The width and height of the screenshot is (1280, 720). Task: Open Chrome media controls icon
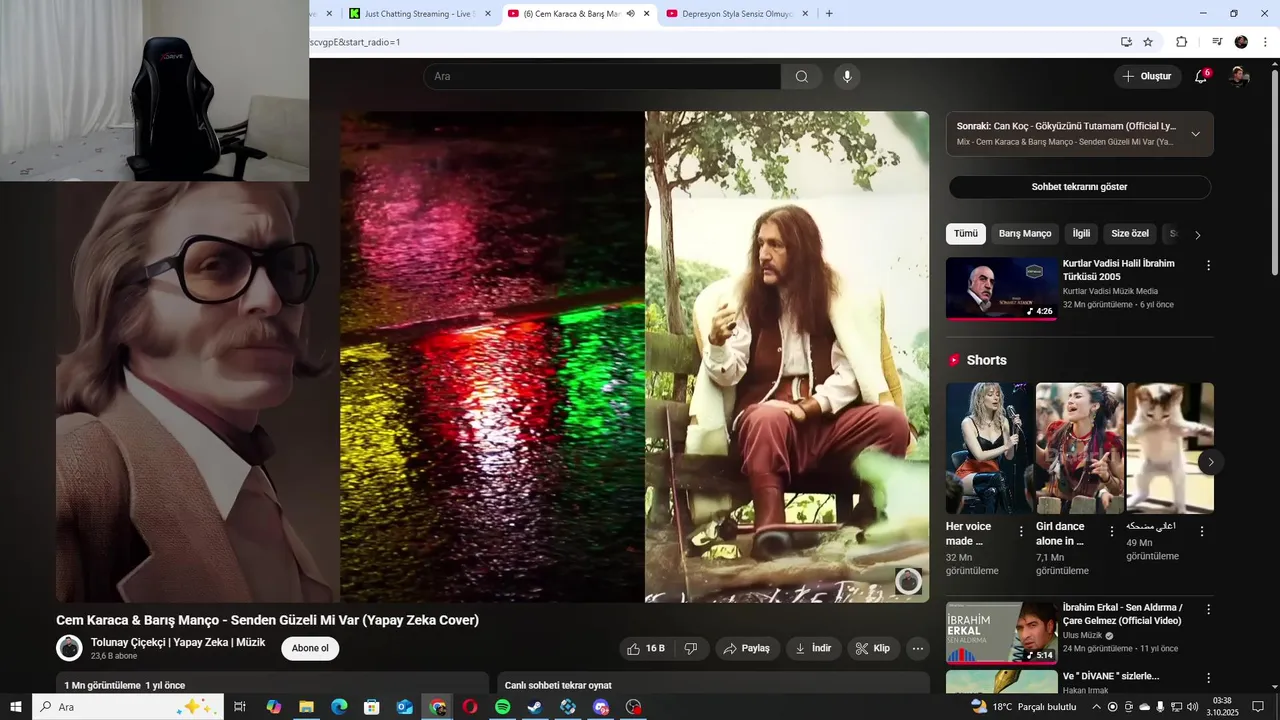pos(1217,42)
